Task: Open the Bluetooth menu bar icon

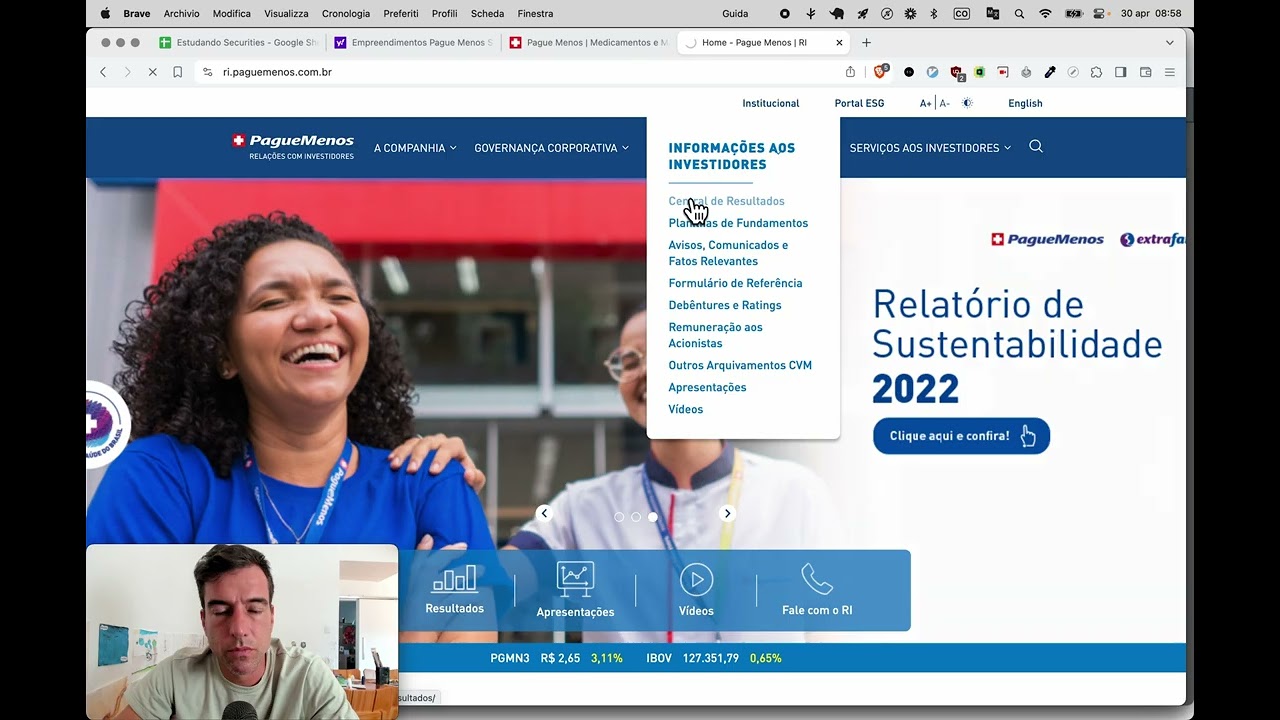Action: click(x=934, y=14)
